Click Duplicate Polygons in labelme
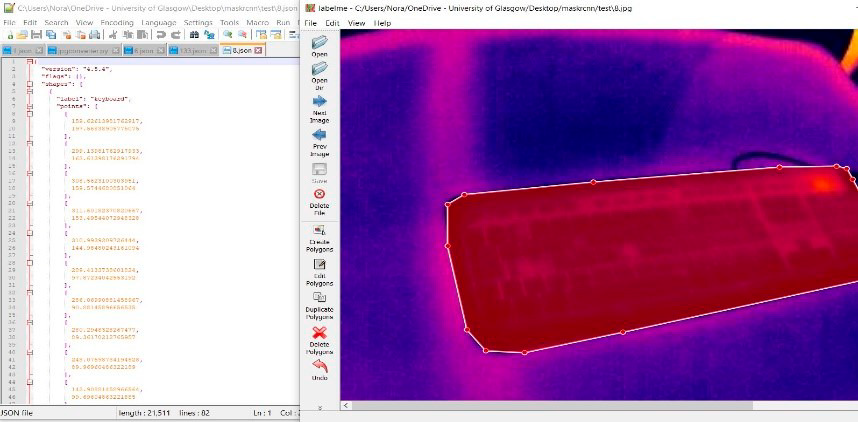Screen dimensions: 858x422 tap(320, 306)
